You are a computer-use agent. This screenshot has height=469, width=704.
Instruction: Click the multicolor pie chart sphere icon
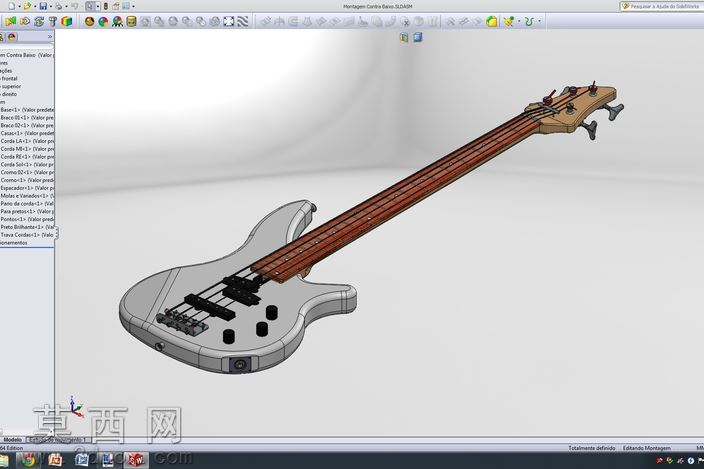(103, 21)
